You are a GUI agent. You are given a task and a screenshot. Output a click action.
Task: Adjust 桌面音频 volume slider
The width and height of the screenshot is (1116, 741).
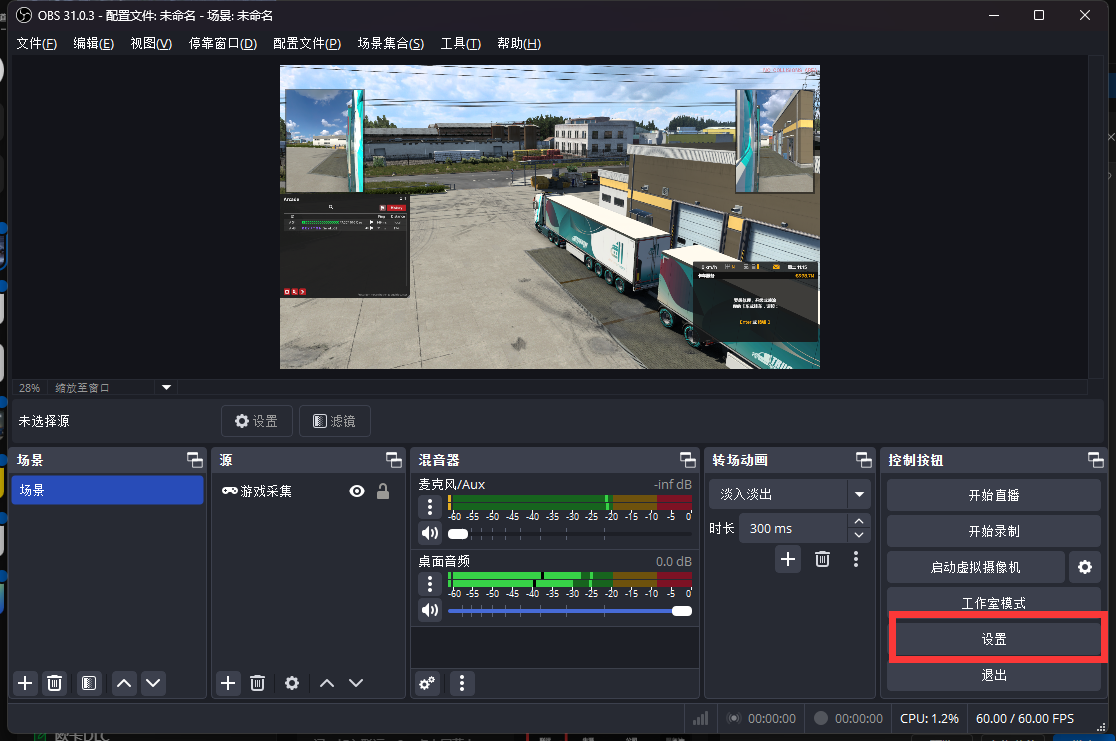coord(569,611)
